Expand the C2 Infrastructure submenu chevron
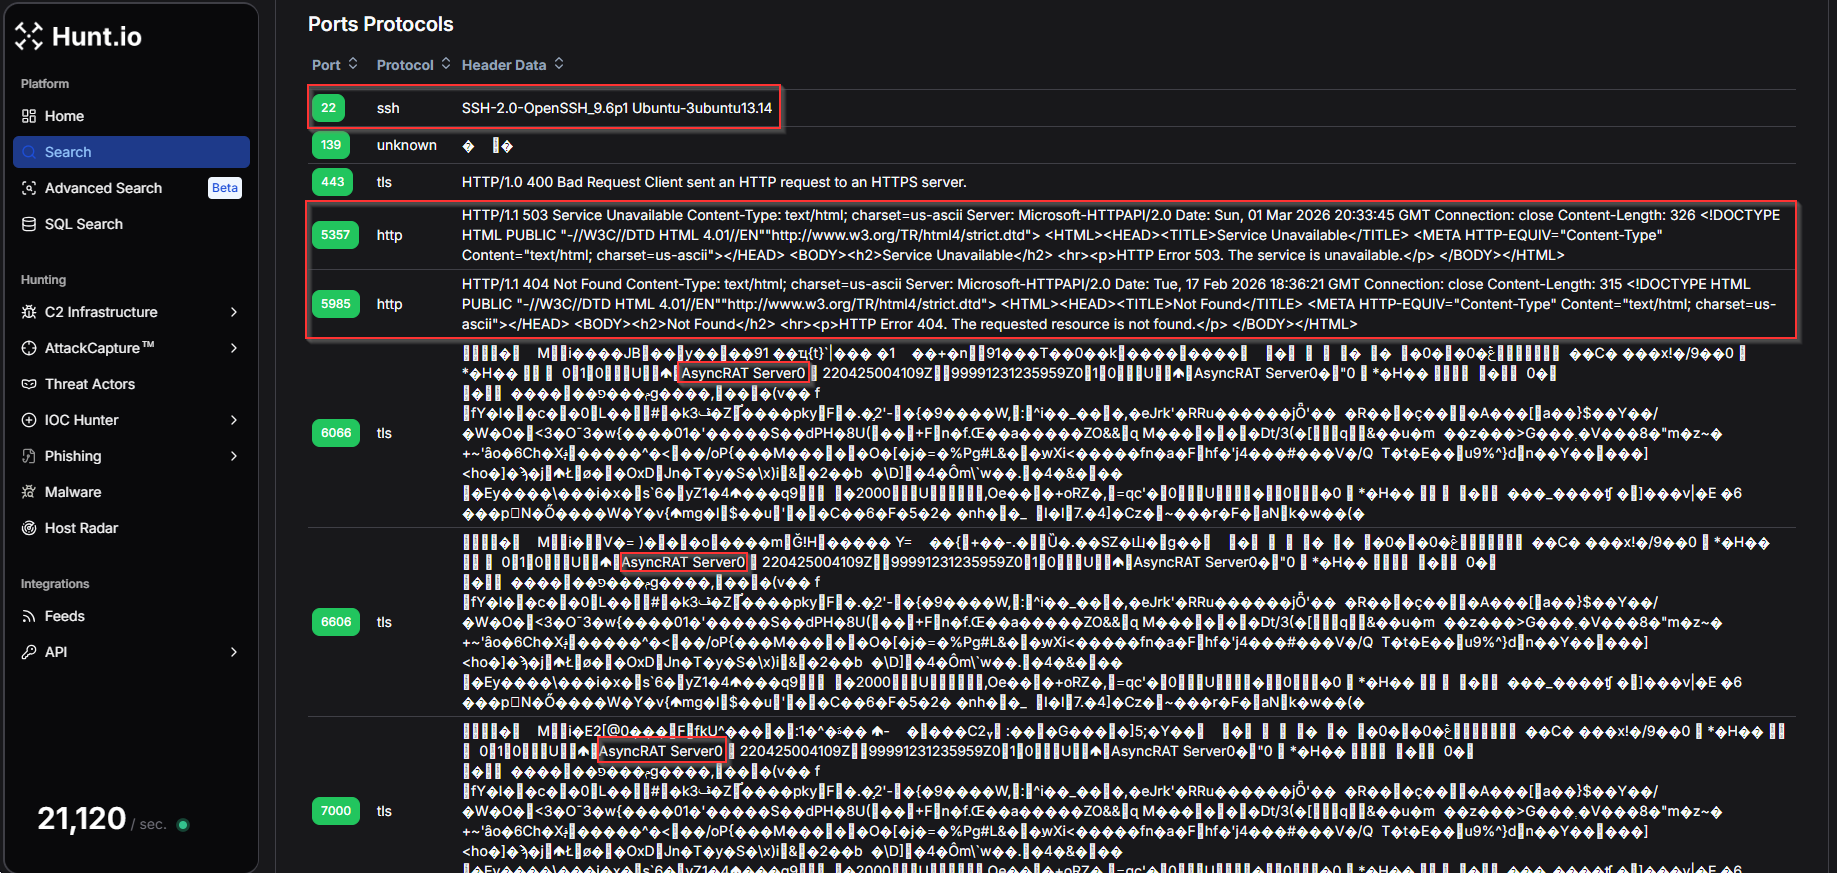The height and width of the screenshot is (873, 1837). tap(234, 312)
